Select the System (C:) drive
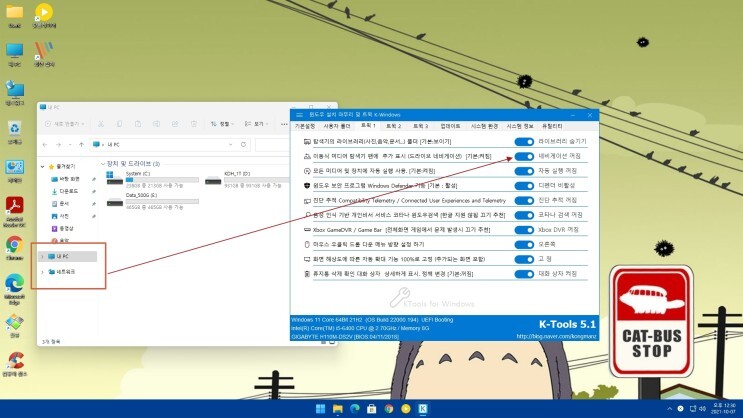The height and width of the screenshot is (418, 743). click(x=153, y=180)
